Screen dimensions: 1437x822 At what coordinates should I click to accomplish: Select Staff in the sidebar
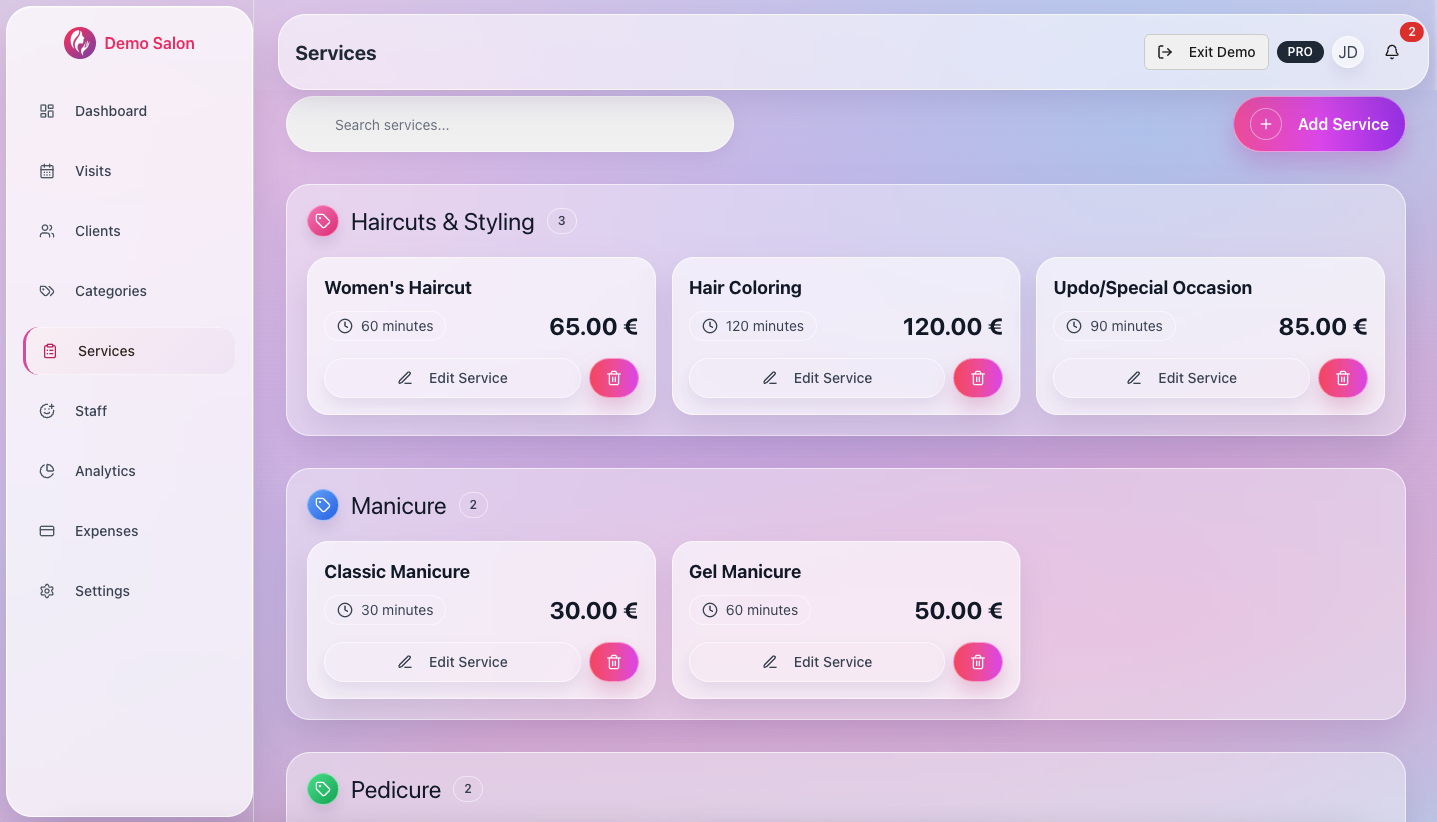[129, 411]
